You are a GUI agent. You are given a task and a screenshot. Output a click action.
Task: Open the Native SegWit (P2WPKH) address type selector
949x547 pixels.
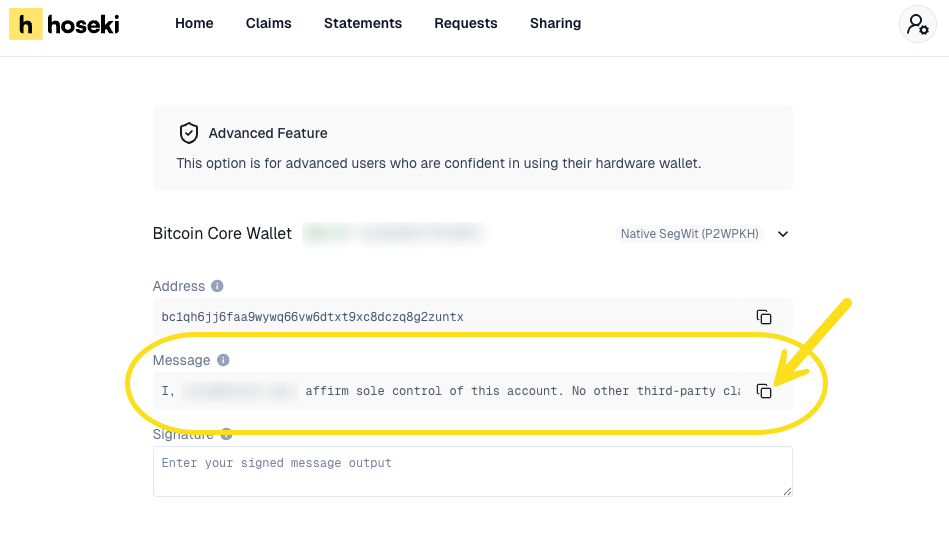coord(689,234)
